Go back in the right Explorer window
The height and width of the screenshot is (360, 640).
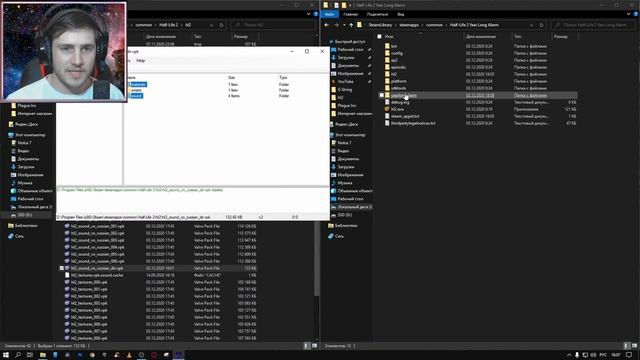click(x=327, y=25)
